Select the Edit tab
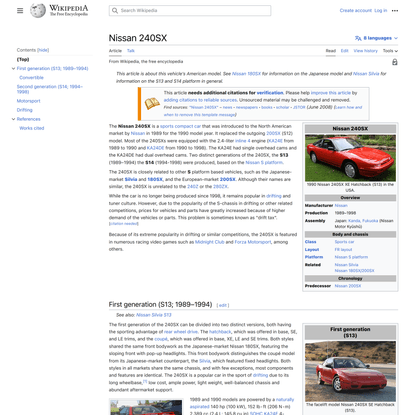 click(x=344, y=51)
